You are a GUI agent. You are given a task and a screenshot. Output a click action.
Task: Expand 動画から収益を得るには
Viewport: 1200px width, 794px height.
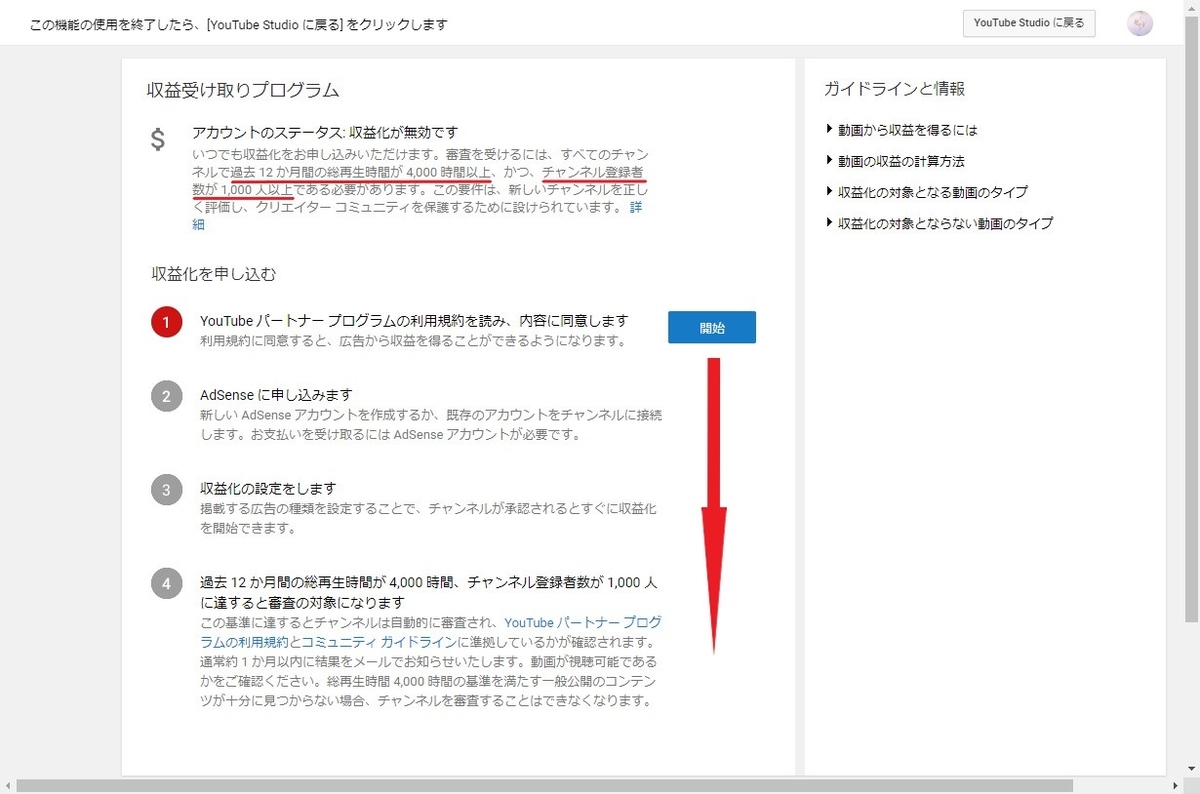[x=901, y=130]
